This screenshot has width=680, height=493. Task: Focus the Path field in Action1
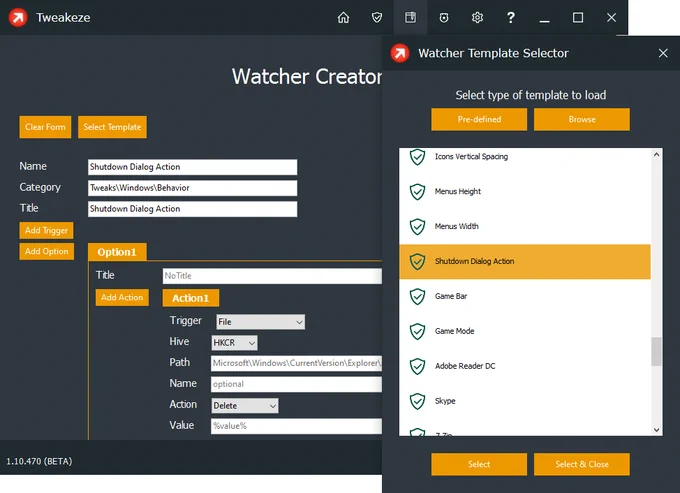[297, 363]
